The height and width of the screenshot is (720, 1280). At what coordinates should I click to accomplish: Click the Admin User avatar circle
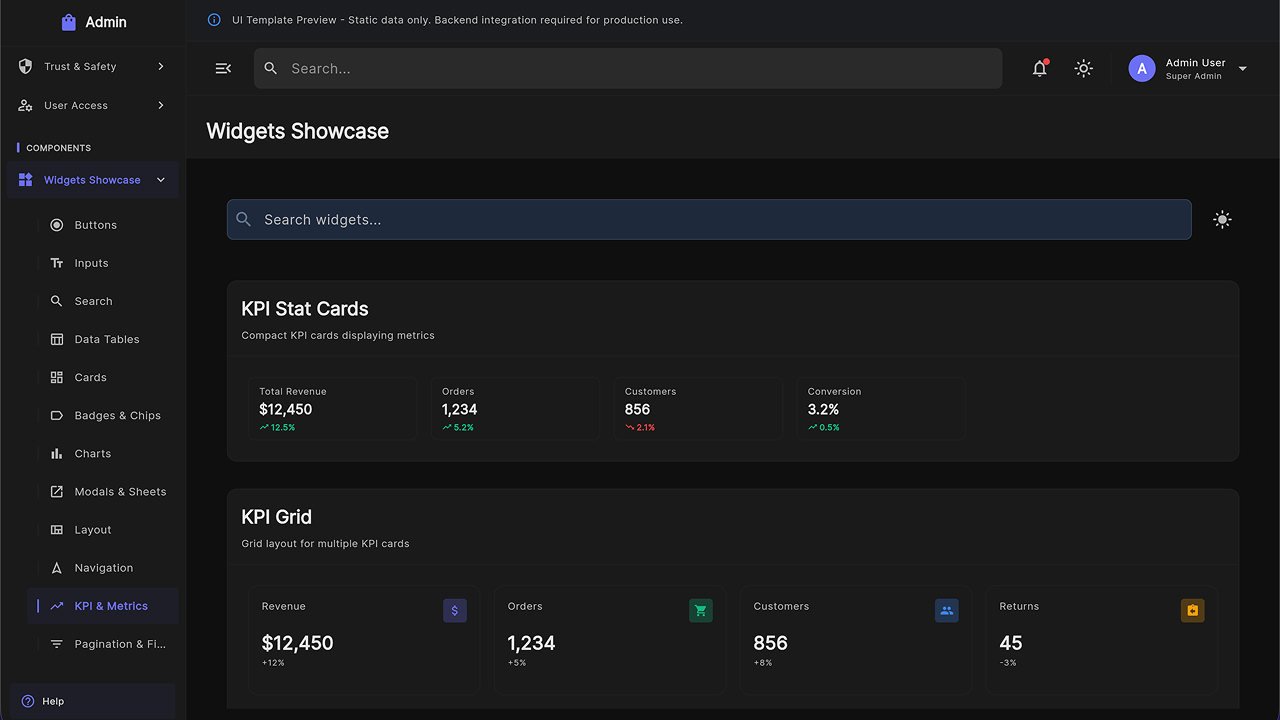coord(1142,68)
